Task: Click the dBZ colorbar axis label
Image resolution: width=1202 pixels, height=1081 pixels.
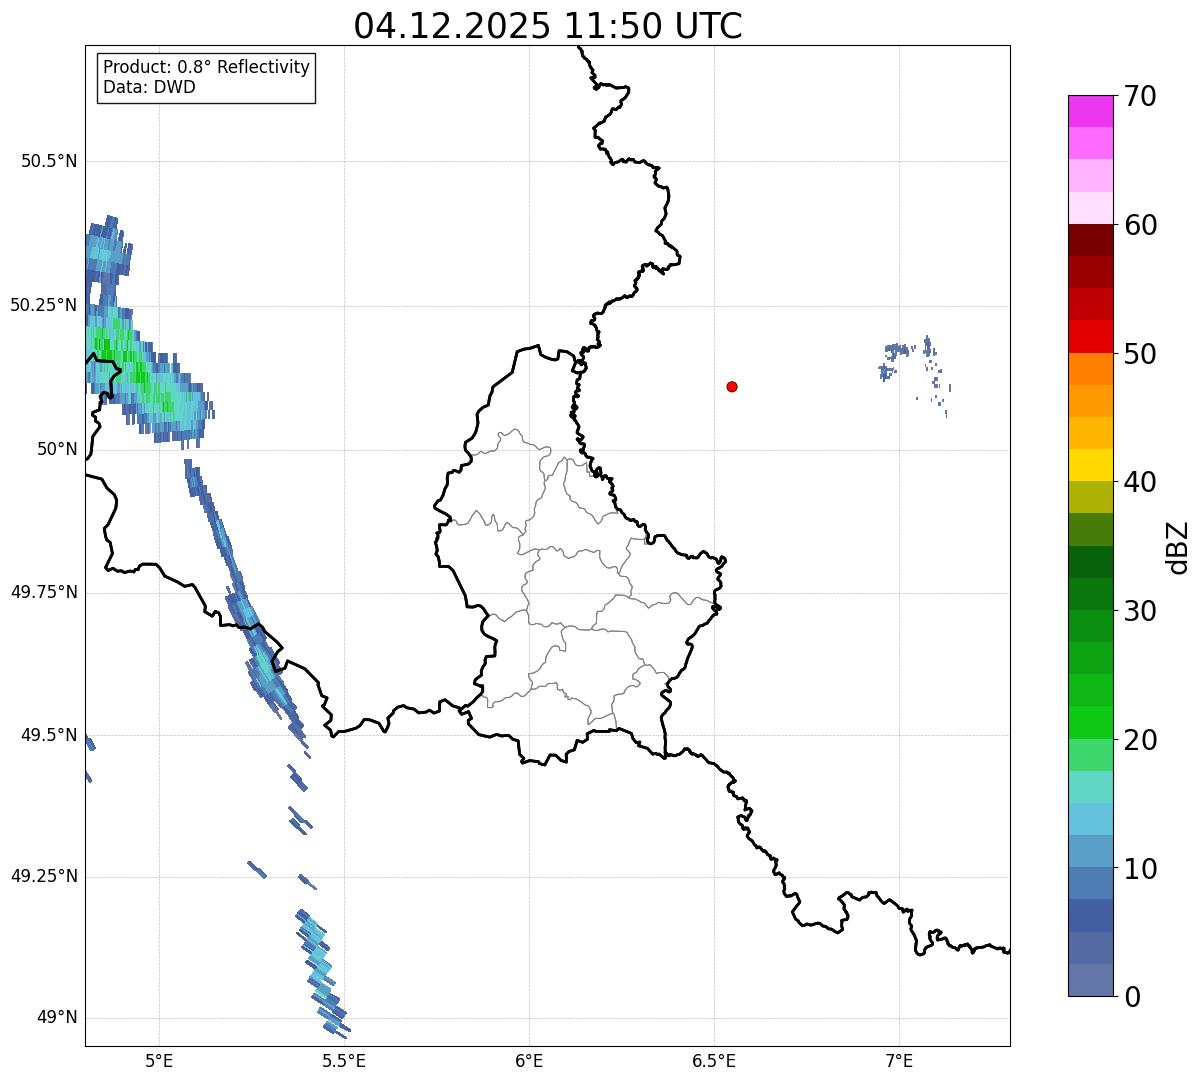Action: 1178,547
